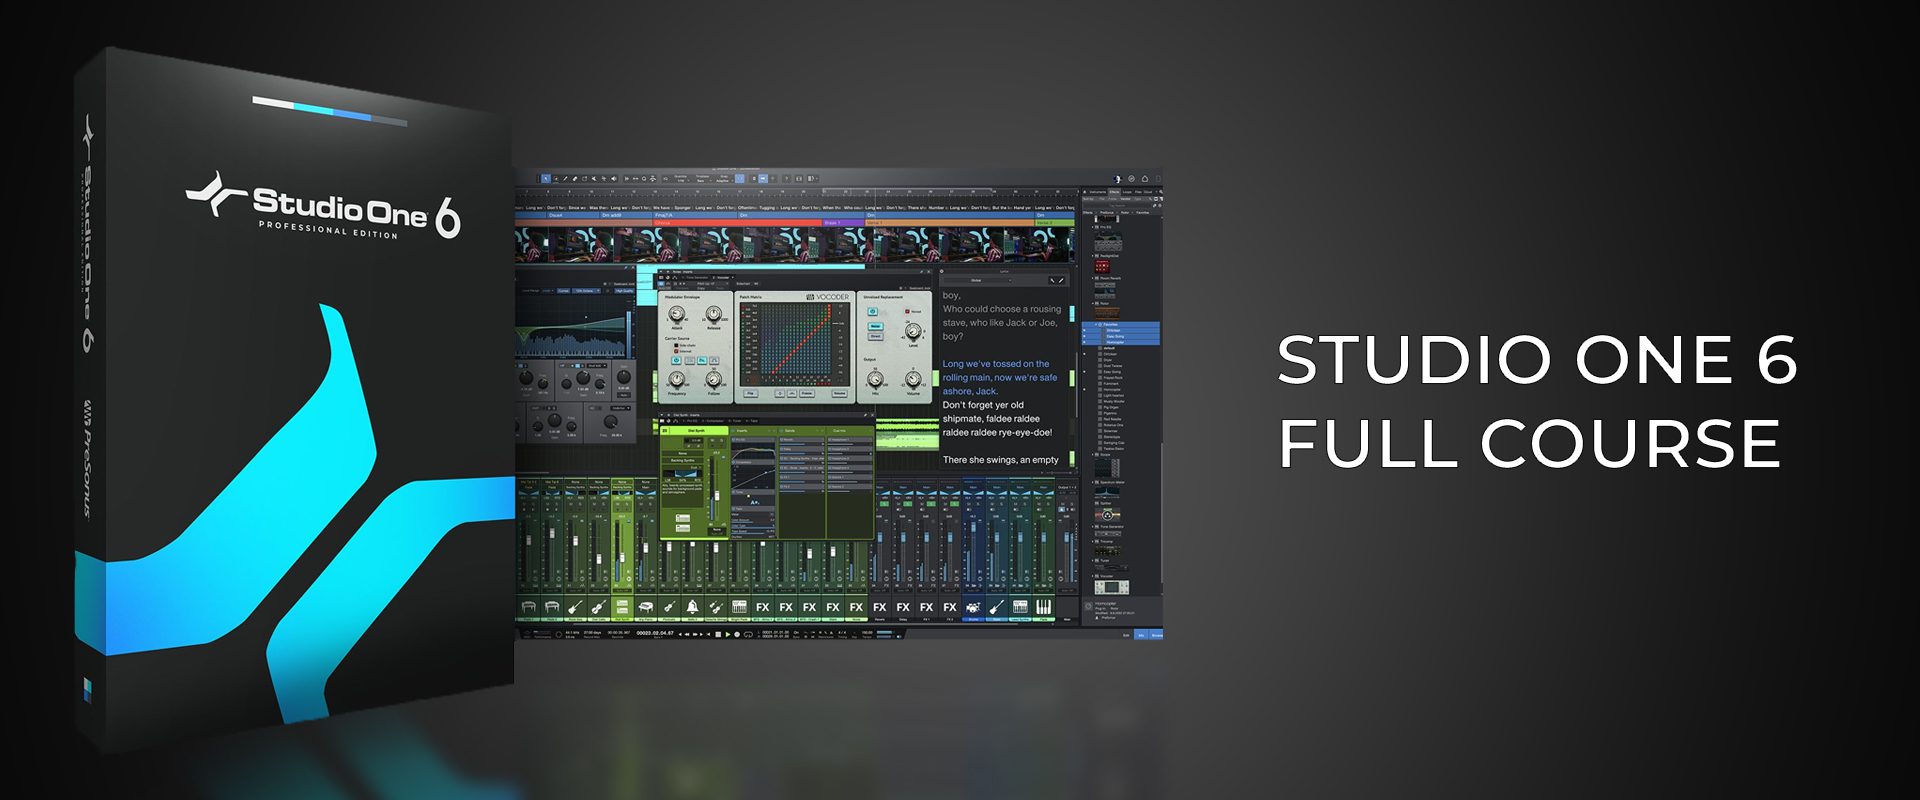Image resolution: width=1920 pixels, height=800 pixels.
Task: Click the bass guitar channel icon
Action: [996, 607]
